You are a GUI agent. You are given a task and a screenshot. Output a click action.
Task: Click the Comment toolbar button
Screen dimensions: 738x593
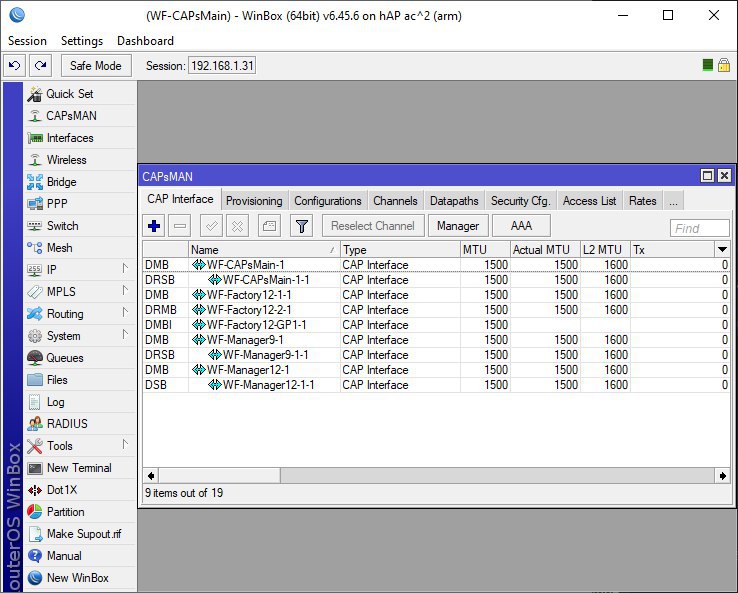(269, 226)
